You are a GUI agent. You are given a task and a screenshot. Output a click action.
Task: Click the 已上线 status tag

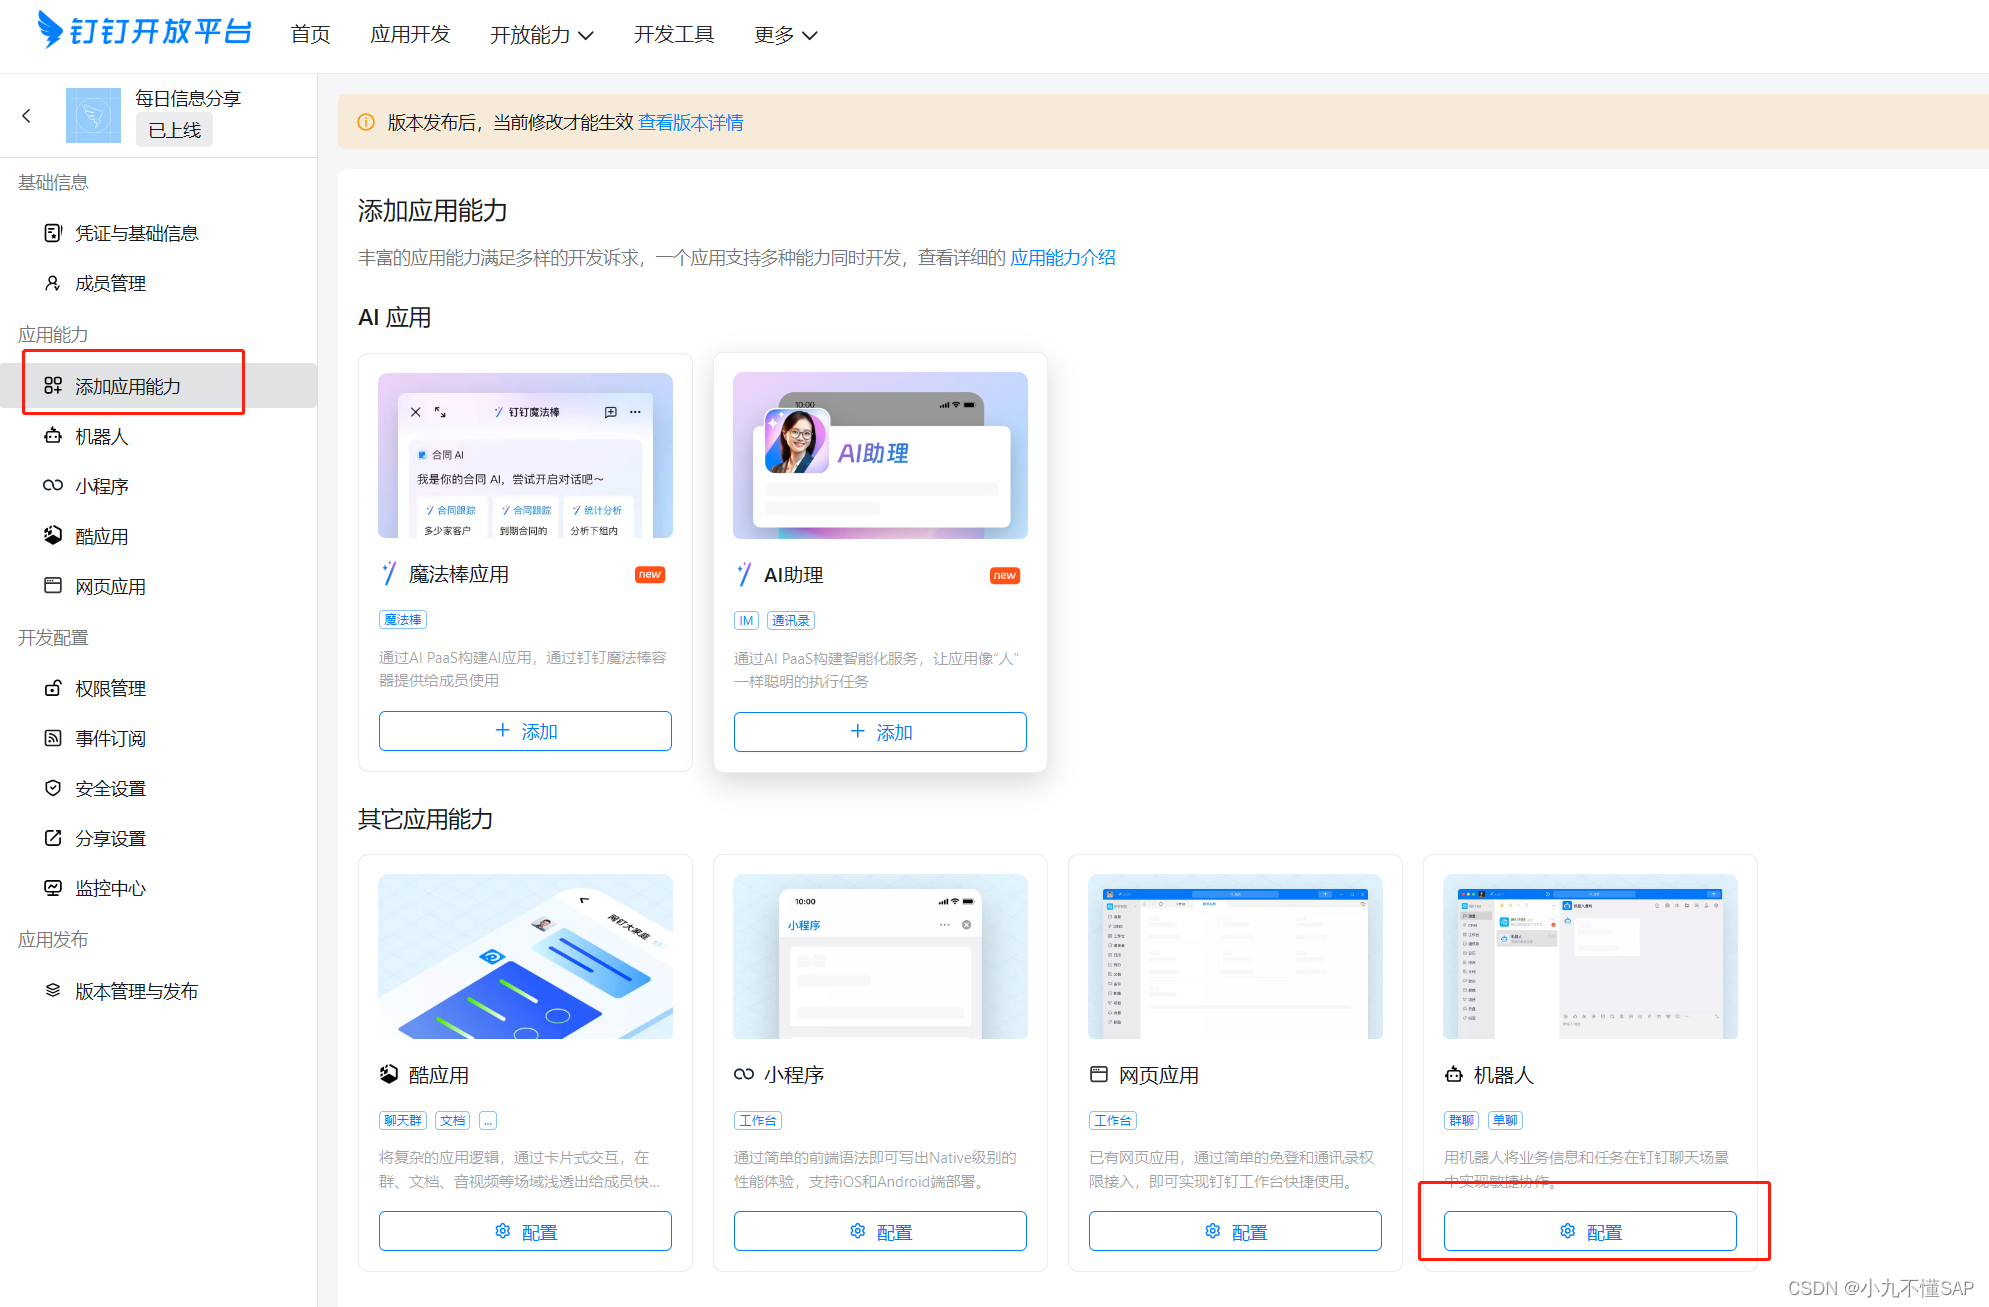pyautogui.click(x=174, y=130)
